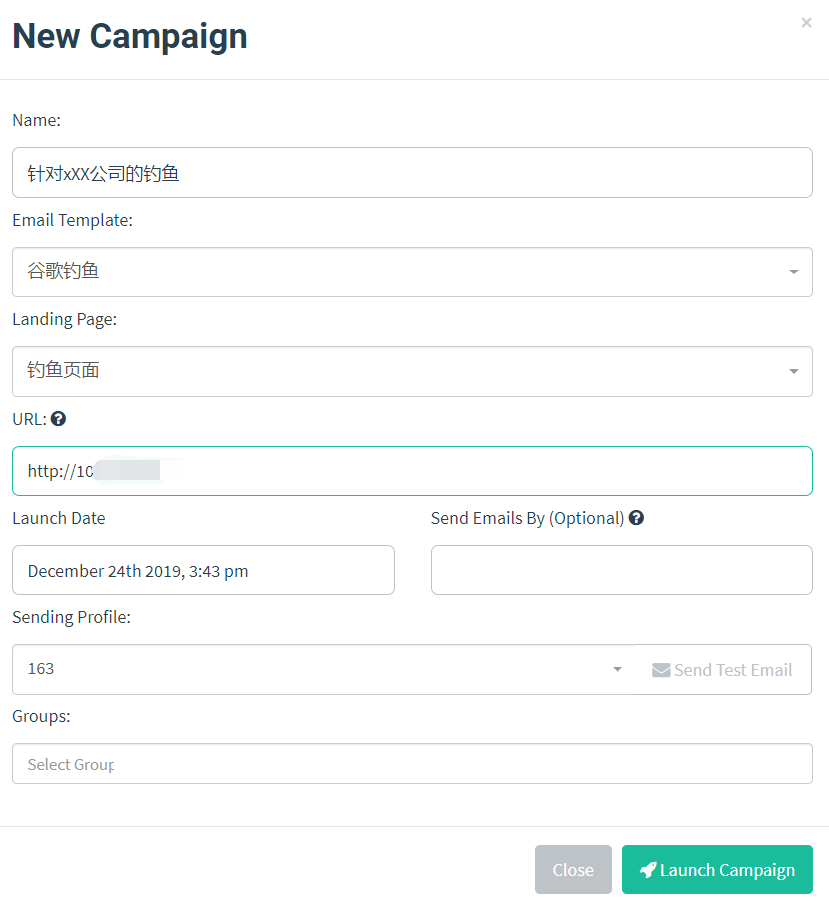
Task: Dismiss the New Campaign dialog with the X
Action: click(x=806, y=23)
